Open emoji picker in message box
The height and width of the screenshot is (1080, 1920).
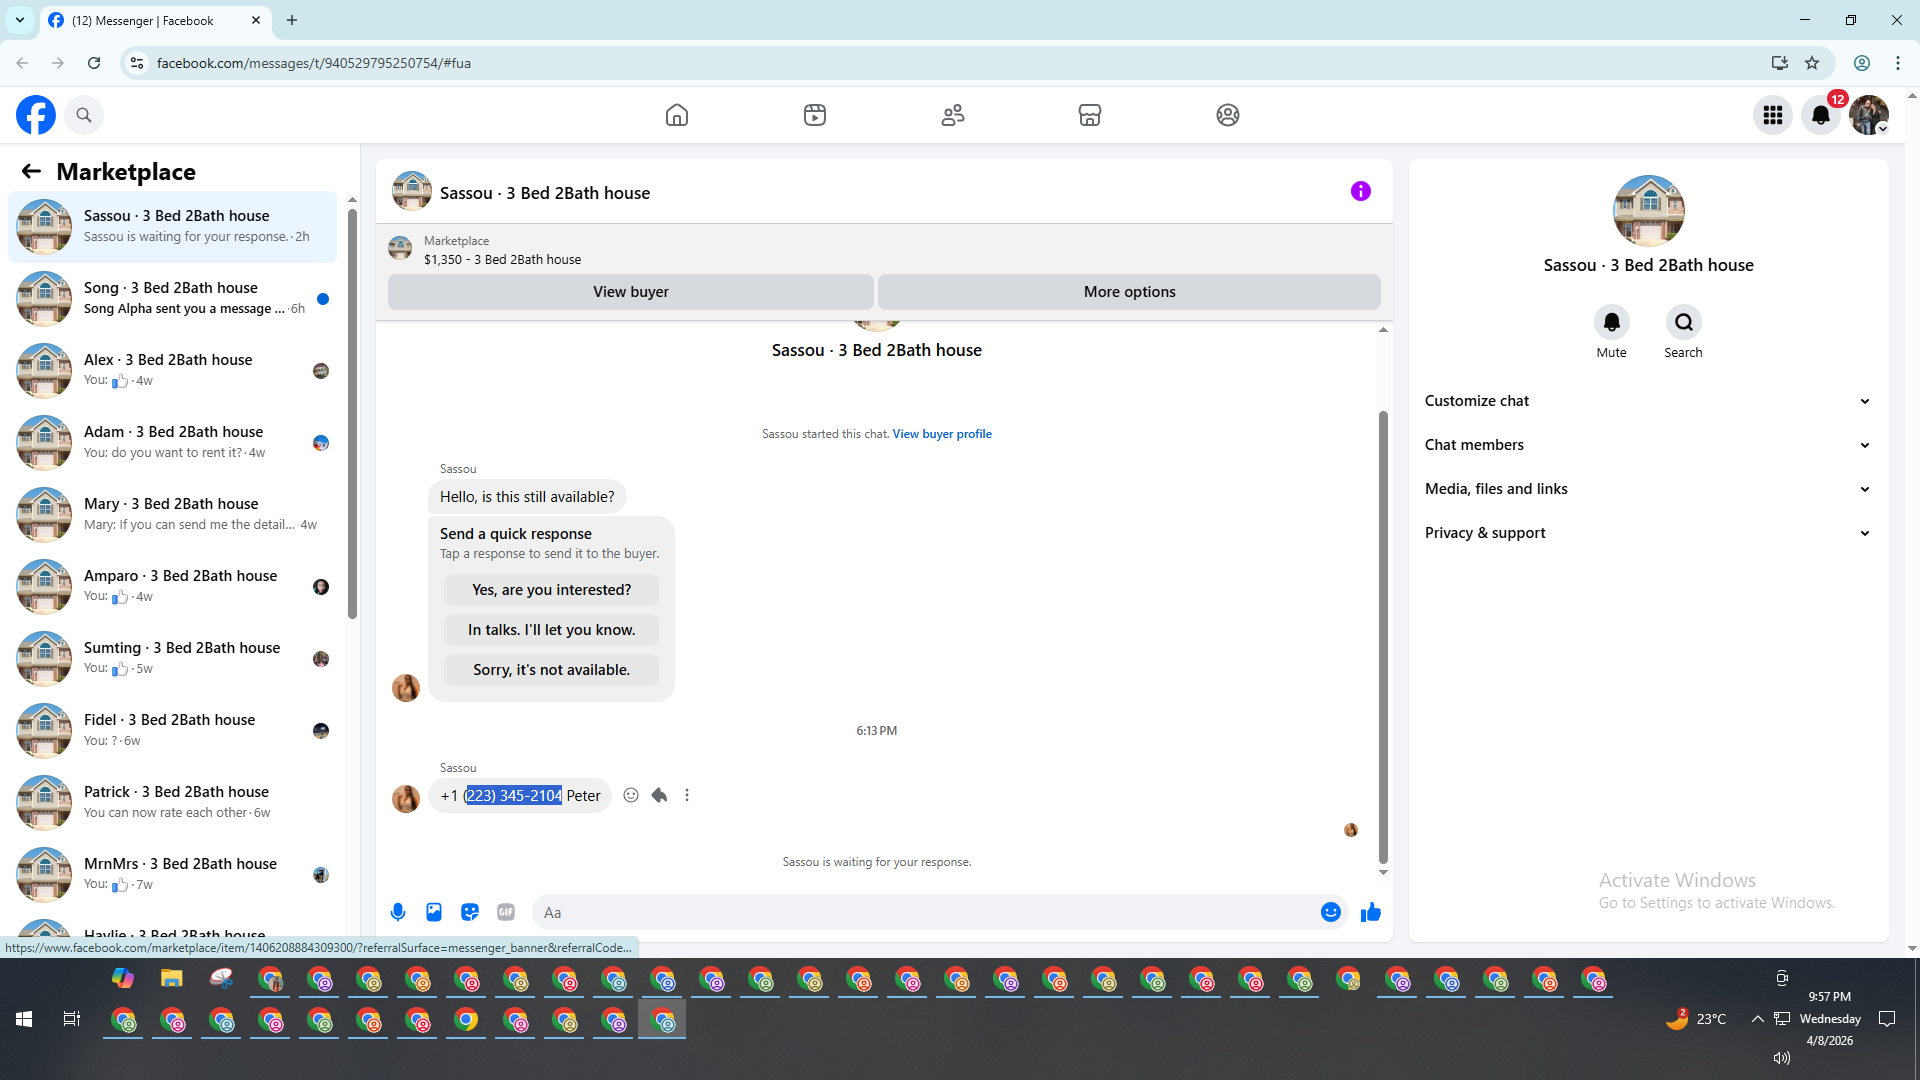coord(1330,912)
